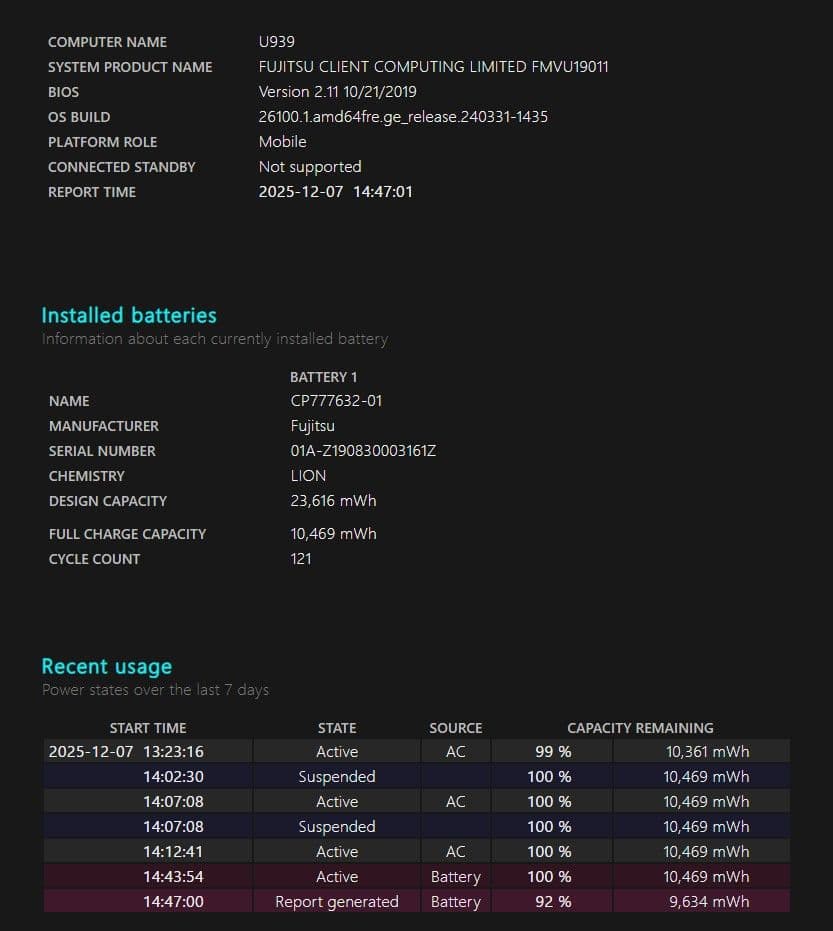
Task: Select the 14:43:54 start time cell
Action: [x=173, y=877]
